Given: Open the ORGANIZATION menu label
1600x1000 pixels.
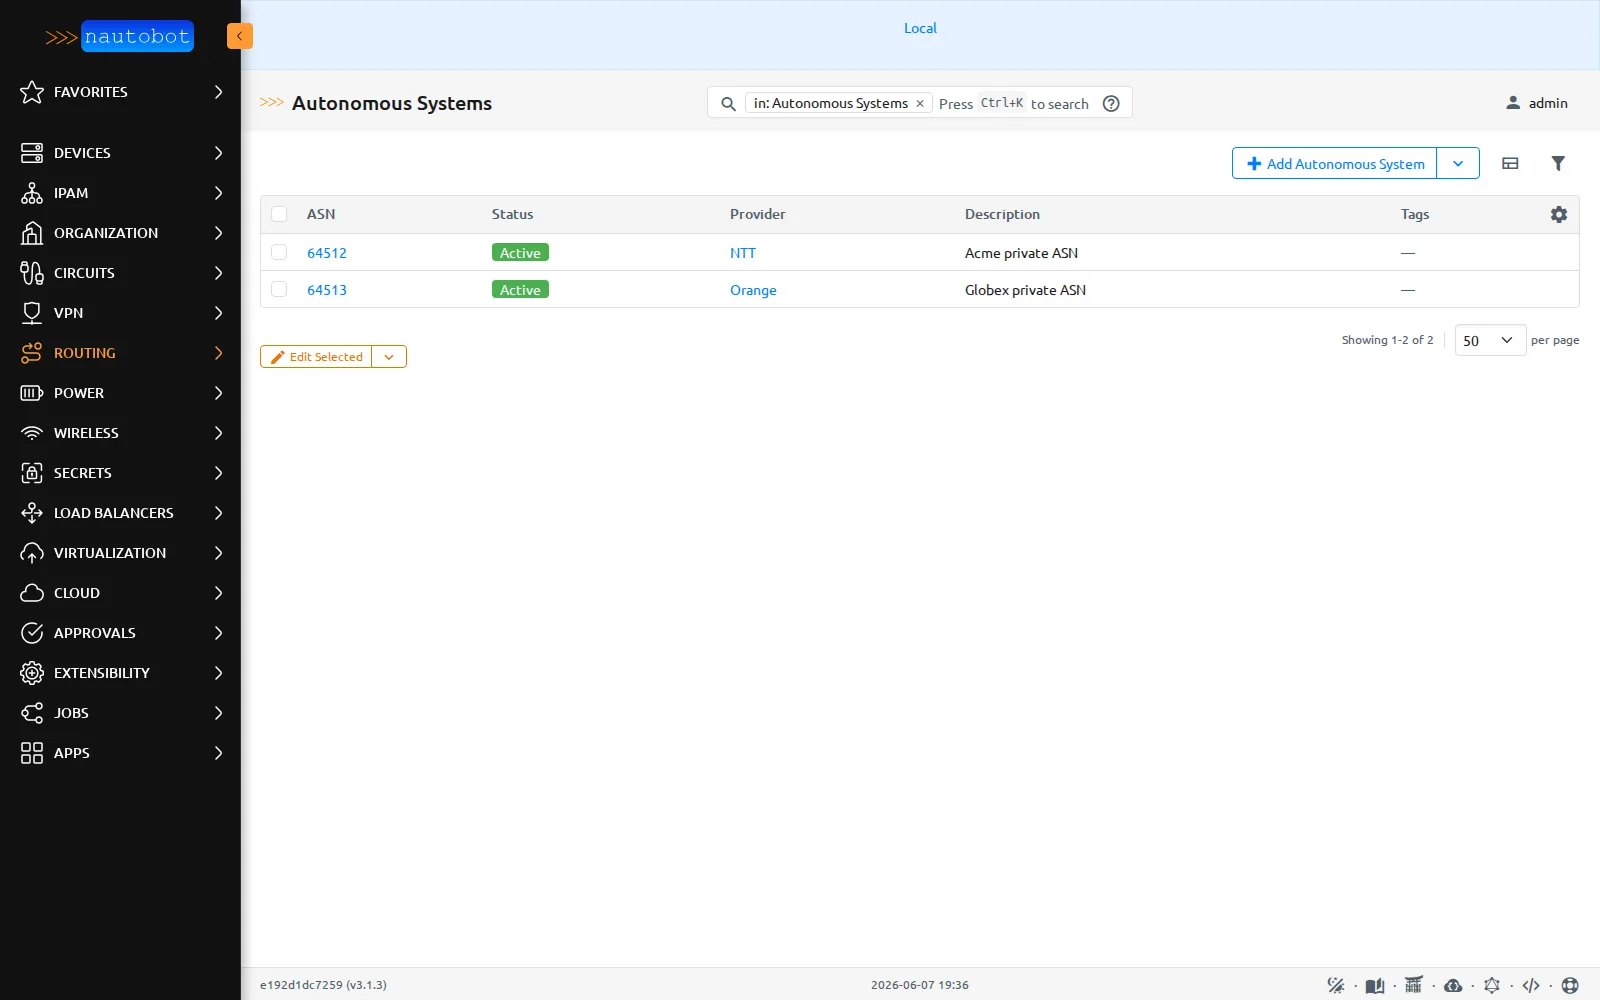Looking at the screenshot, I should (106, 233).
